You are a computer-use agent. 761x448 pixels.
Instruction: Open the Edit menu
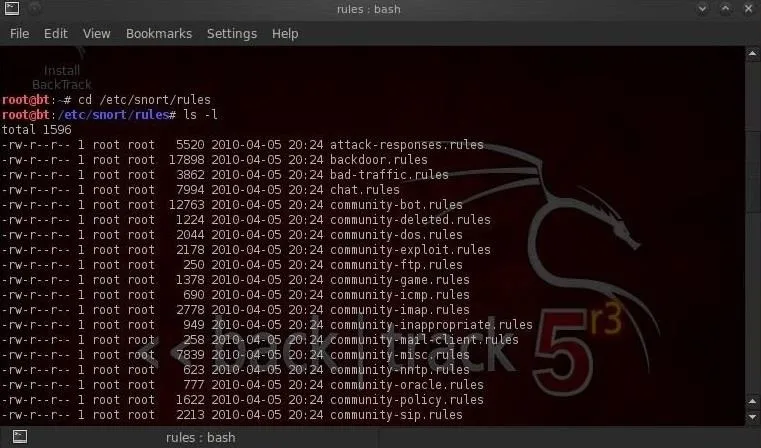[55, 33]
